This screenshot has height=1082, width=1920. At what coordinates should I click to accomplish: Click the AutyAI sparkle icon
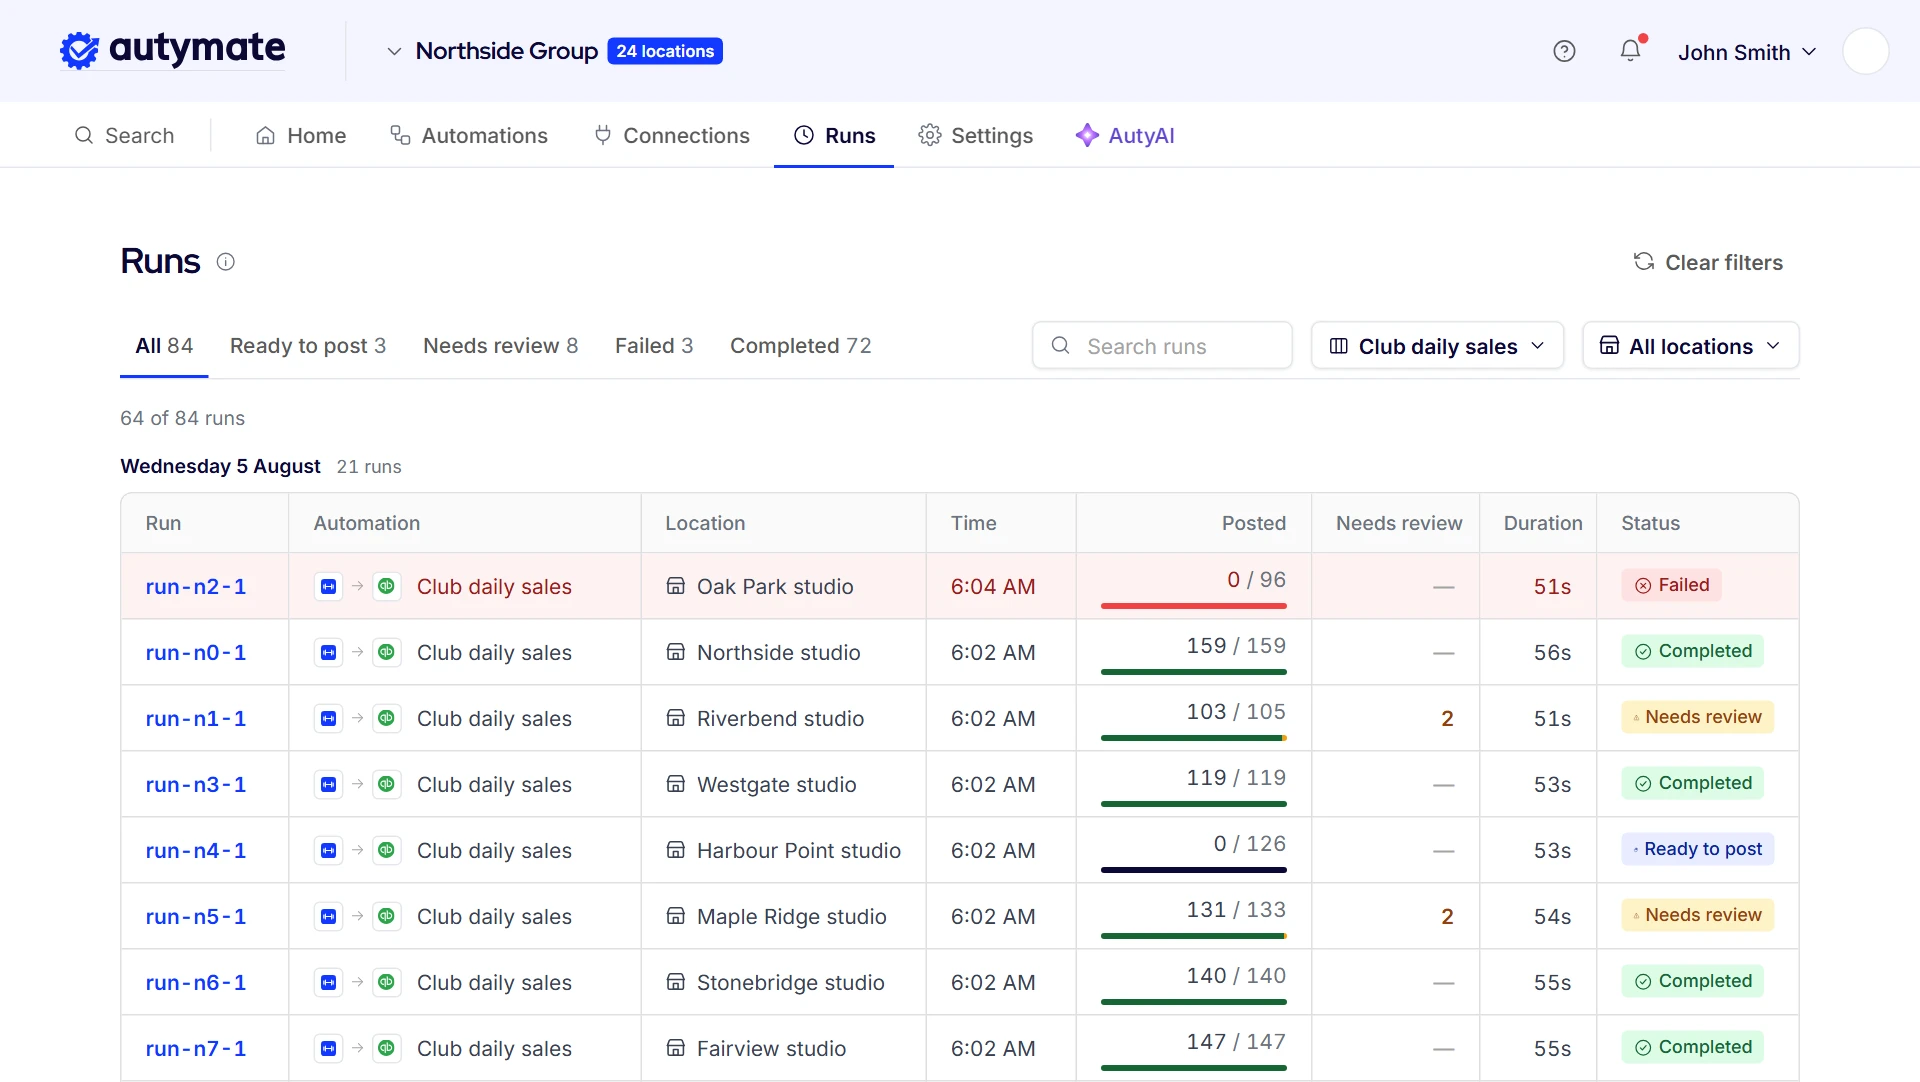click(1087, 135)
